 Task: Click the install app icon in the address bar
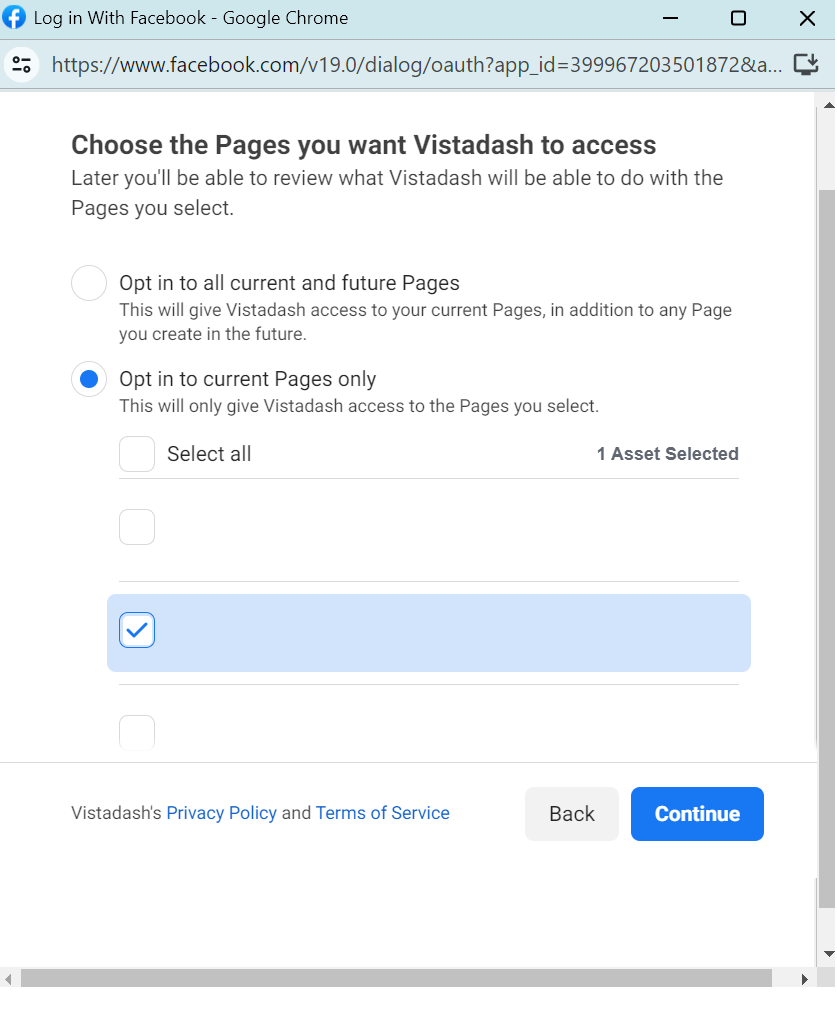(x=805, y=64)
